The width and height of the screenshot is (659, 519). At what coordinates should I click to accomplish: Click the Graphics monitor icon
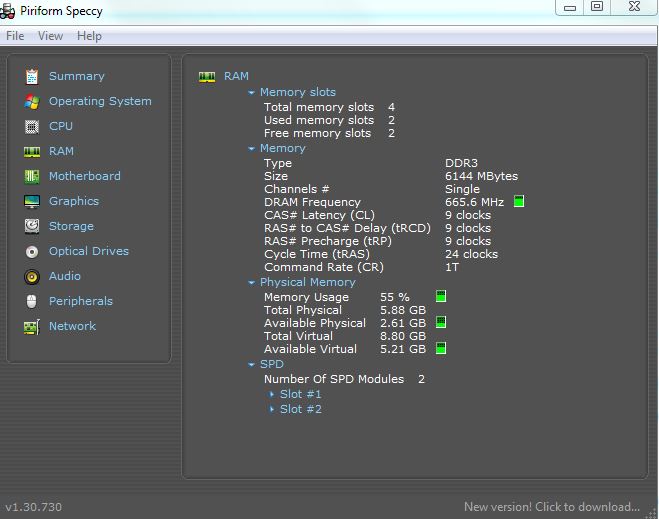[32, 202]
